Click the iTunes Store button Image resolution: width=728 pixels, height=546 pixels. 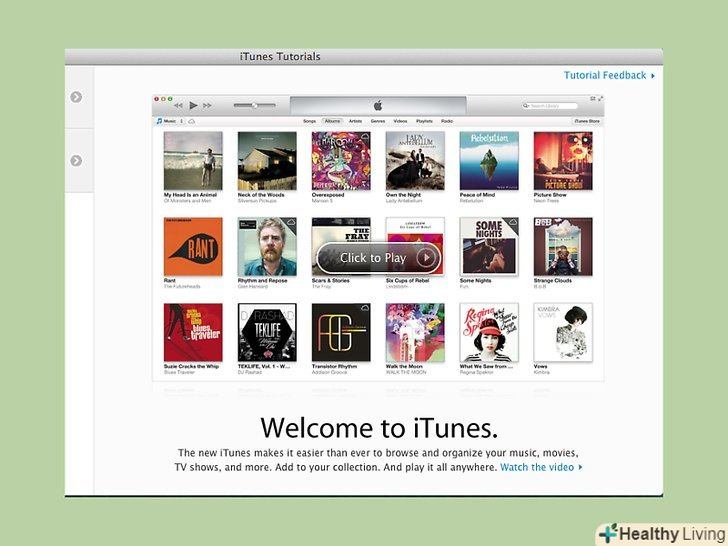[x=587, y=121]
